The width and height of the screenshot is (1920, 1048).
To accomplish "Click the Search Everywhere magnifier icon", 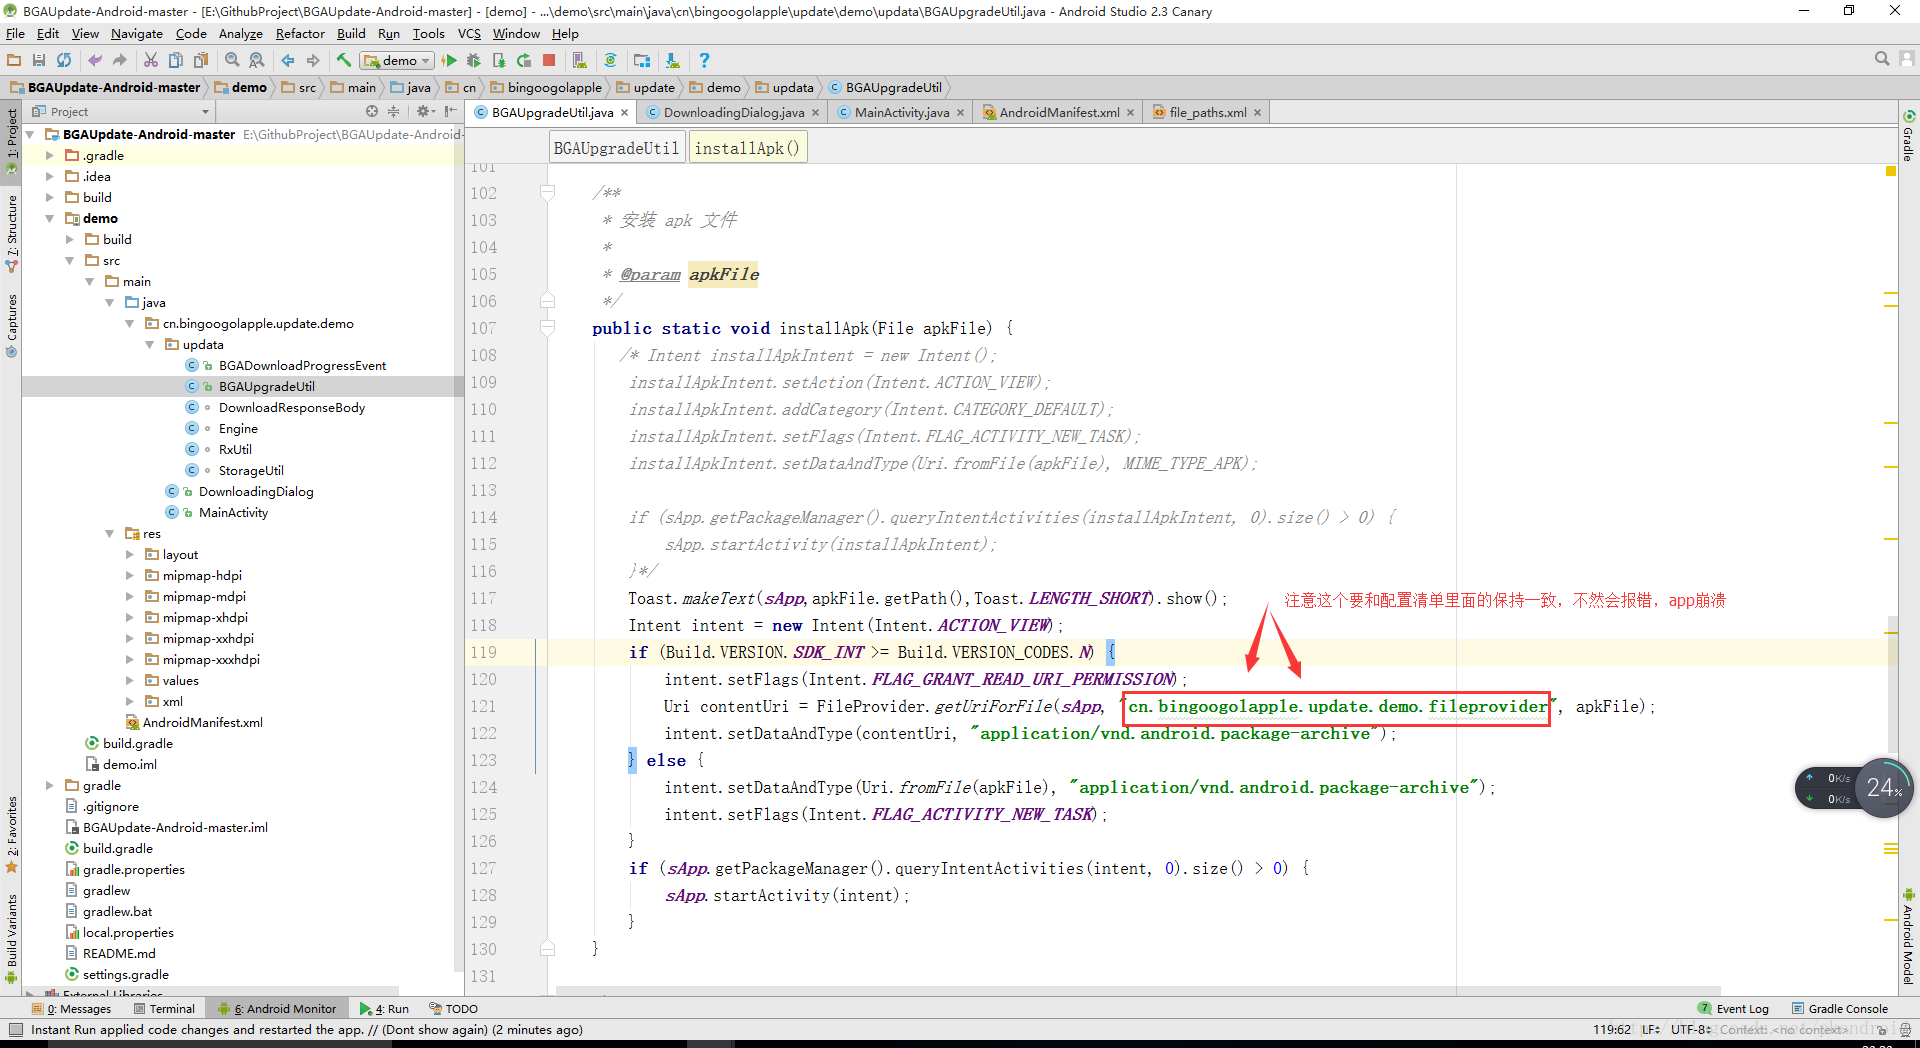I will click(x=1882, y=59).
